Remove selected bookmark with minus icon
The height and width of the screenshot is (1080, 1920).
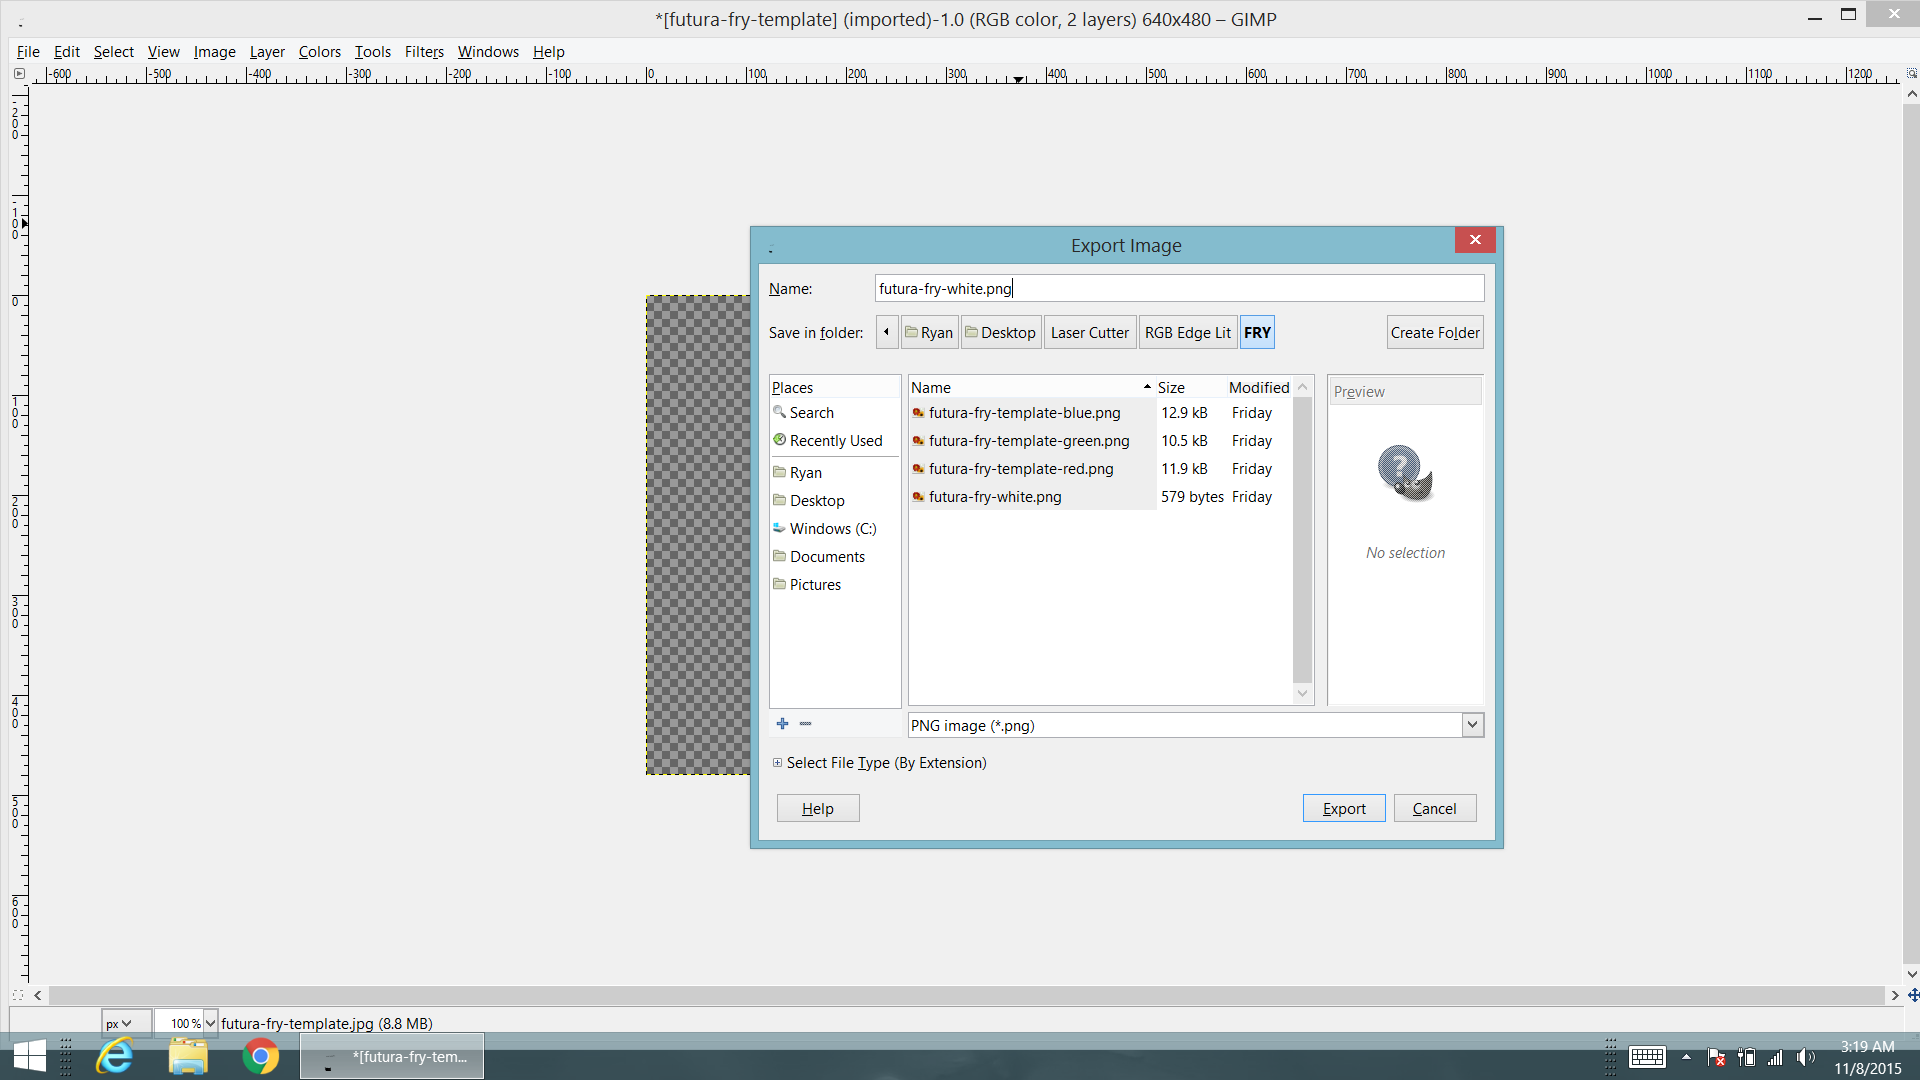tap(805, 724)
